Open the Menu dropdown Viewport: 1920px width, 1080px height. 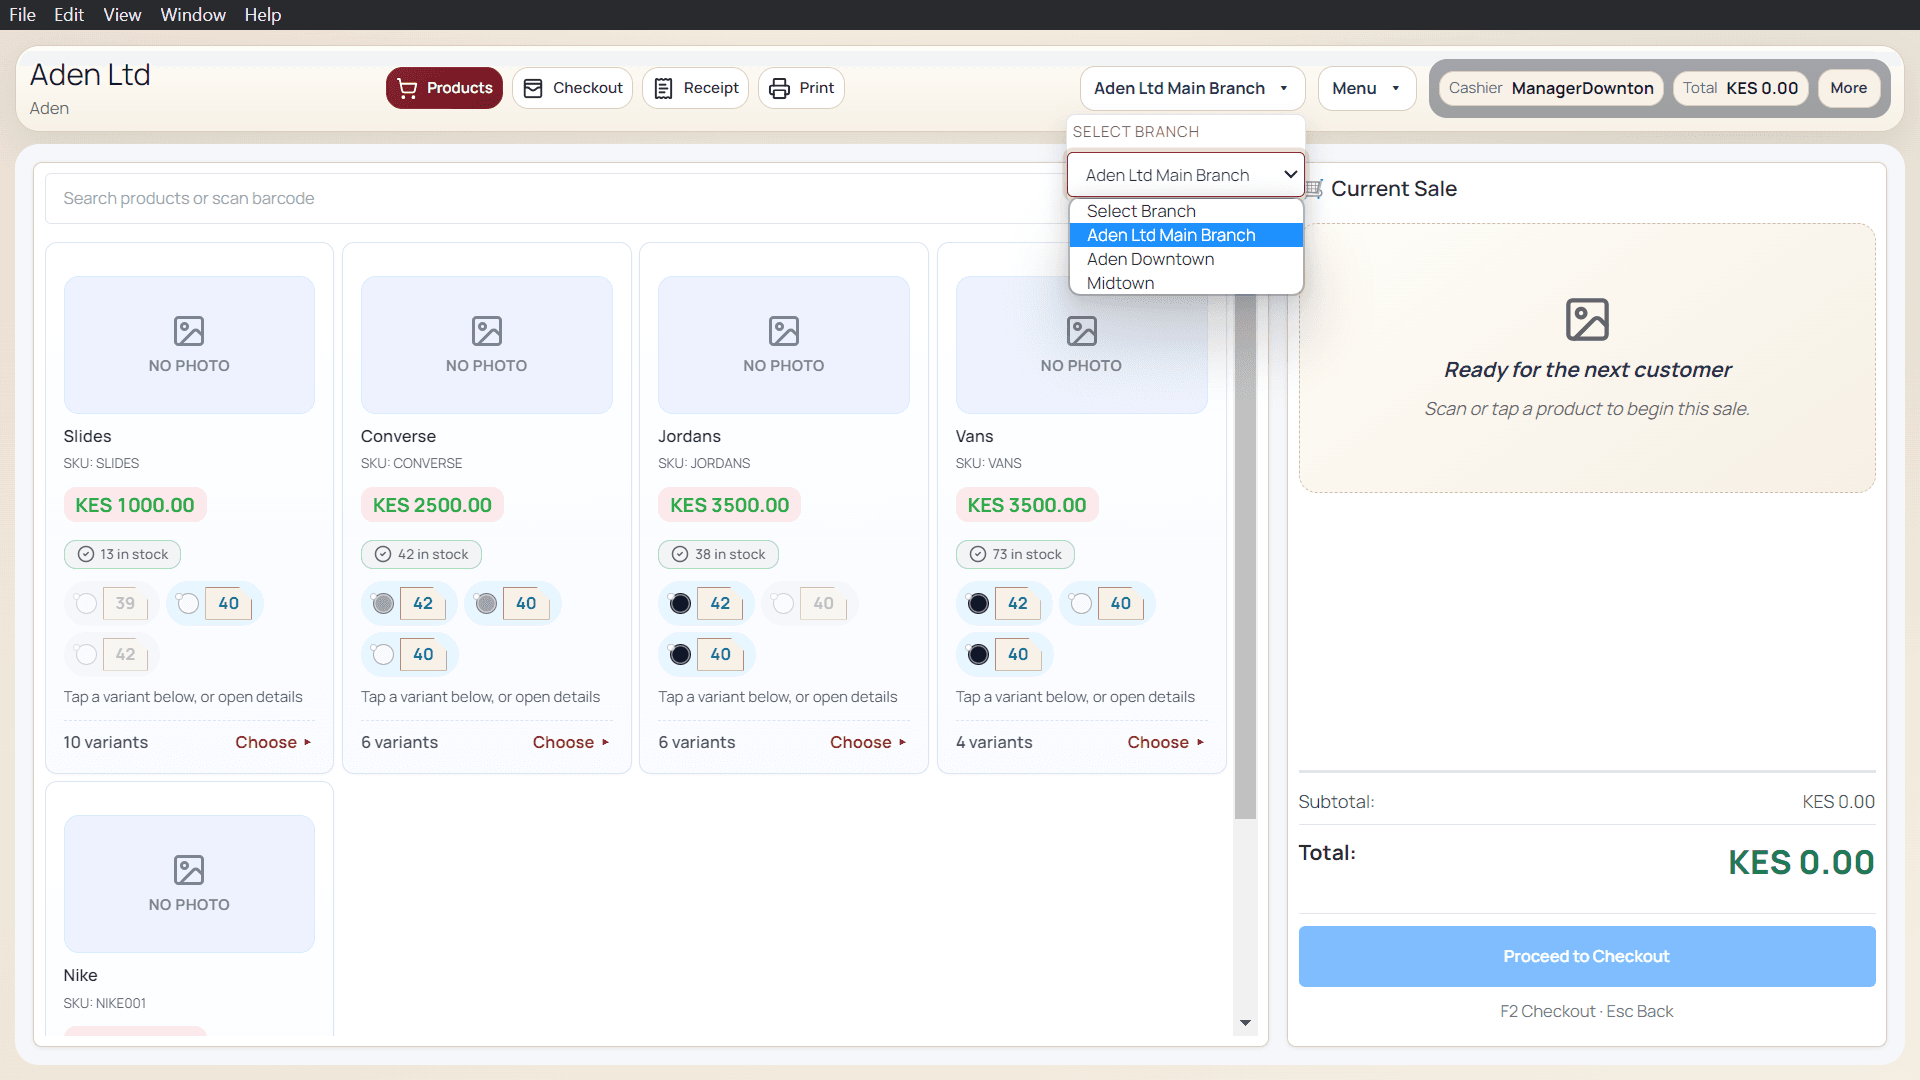click(x=1366, y=88)
